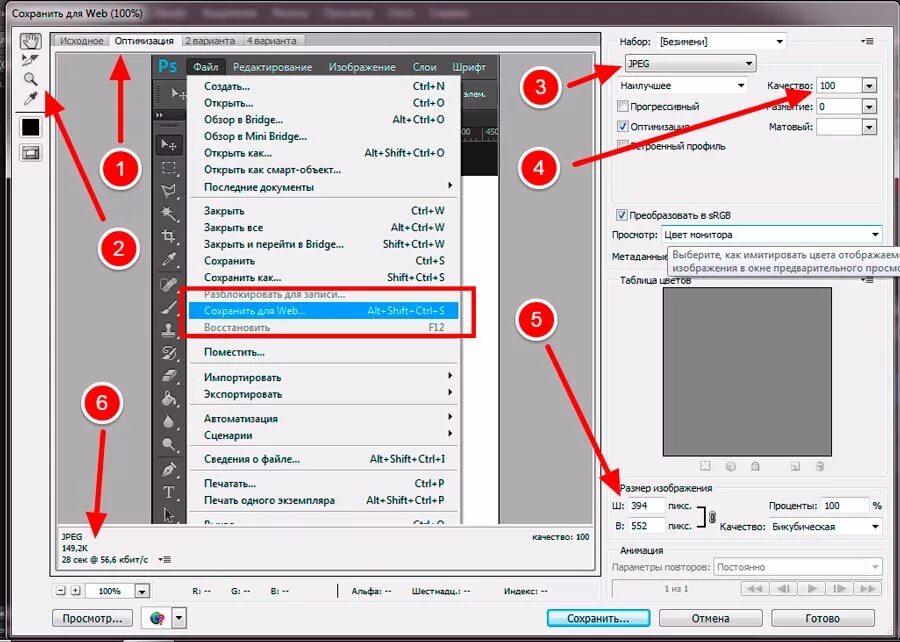Click the width field Ш showing 394
The height and width of the screenshot is (642, 900).
[x=646, y=505]
